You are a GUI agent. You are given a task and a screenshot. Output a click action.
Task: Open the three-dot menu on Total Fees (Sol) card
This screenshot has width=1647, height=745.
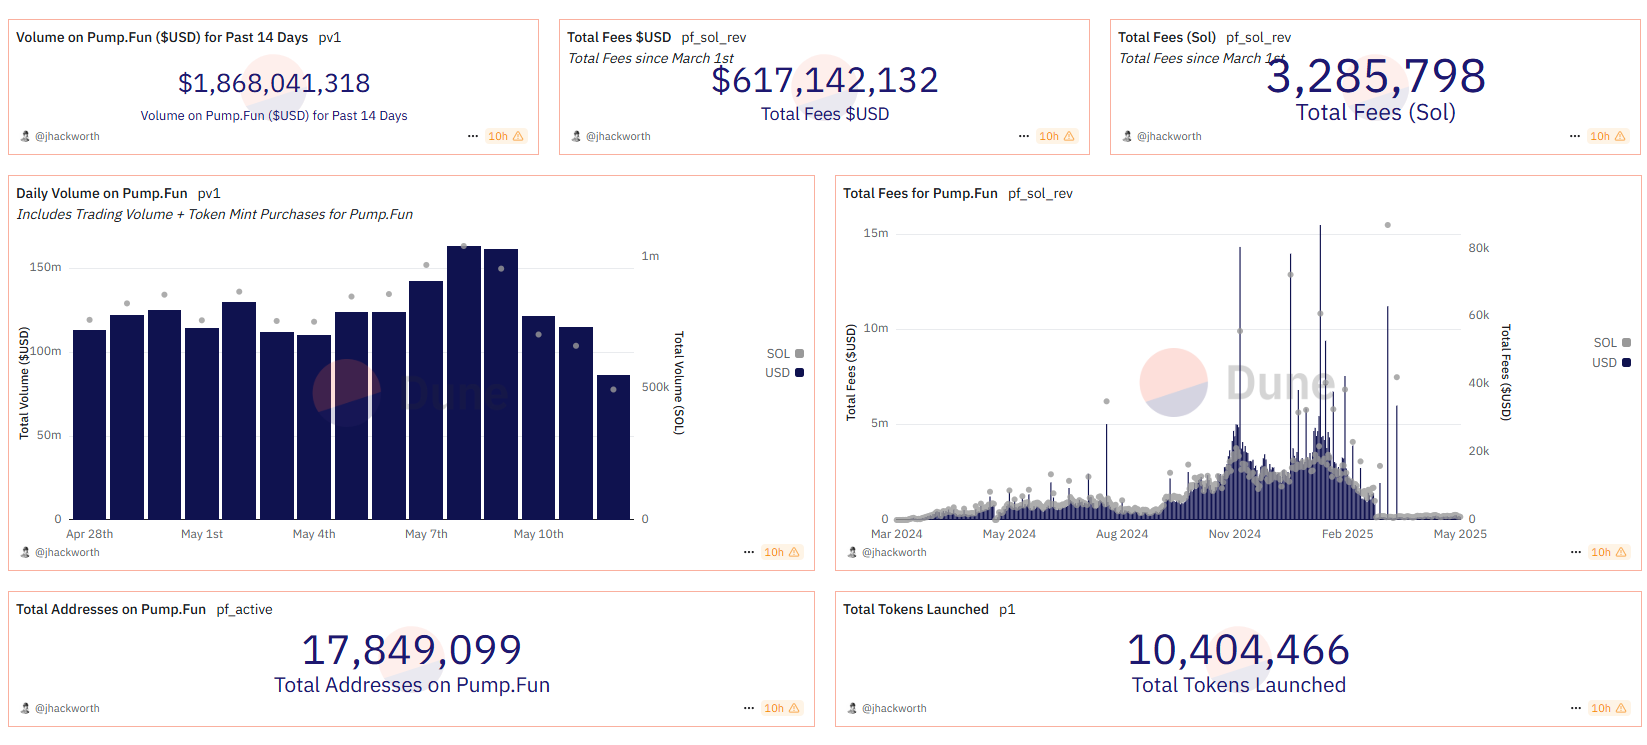(1575, 136)
